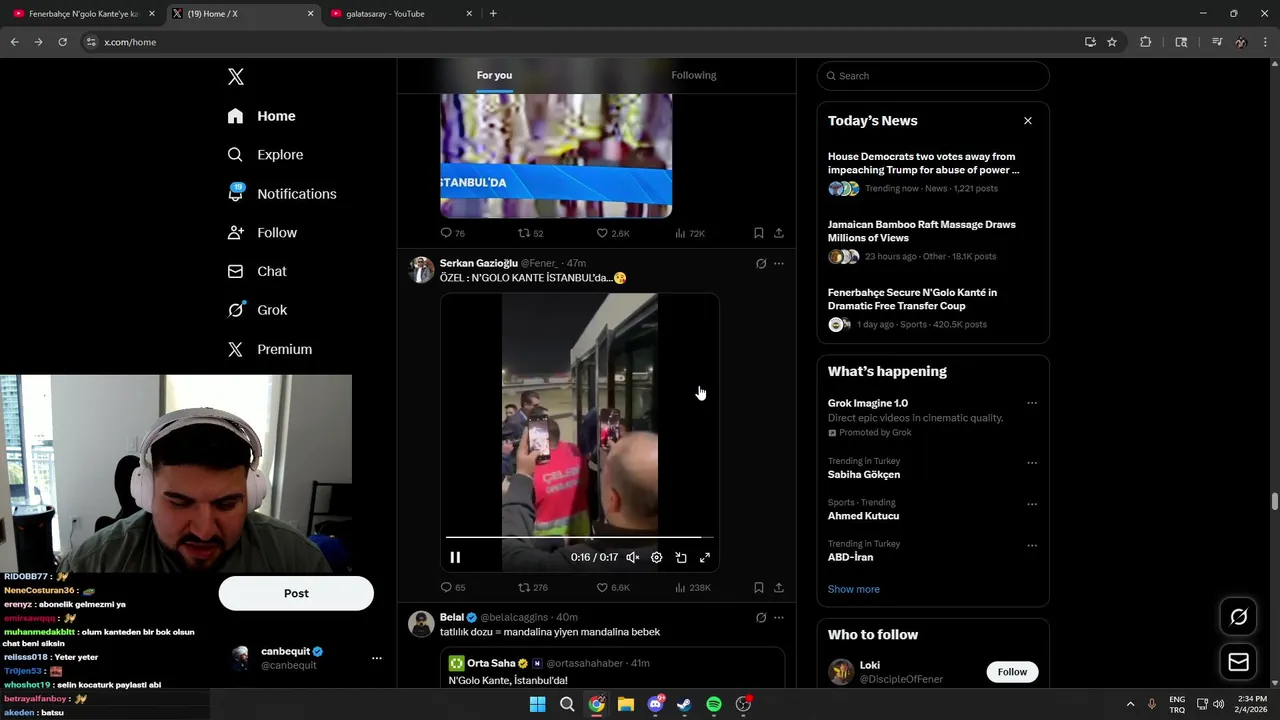Switch to the Following tab
Viewport: 1280px width, 720px height.
tap(694, 75)
